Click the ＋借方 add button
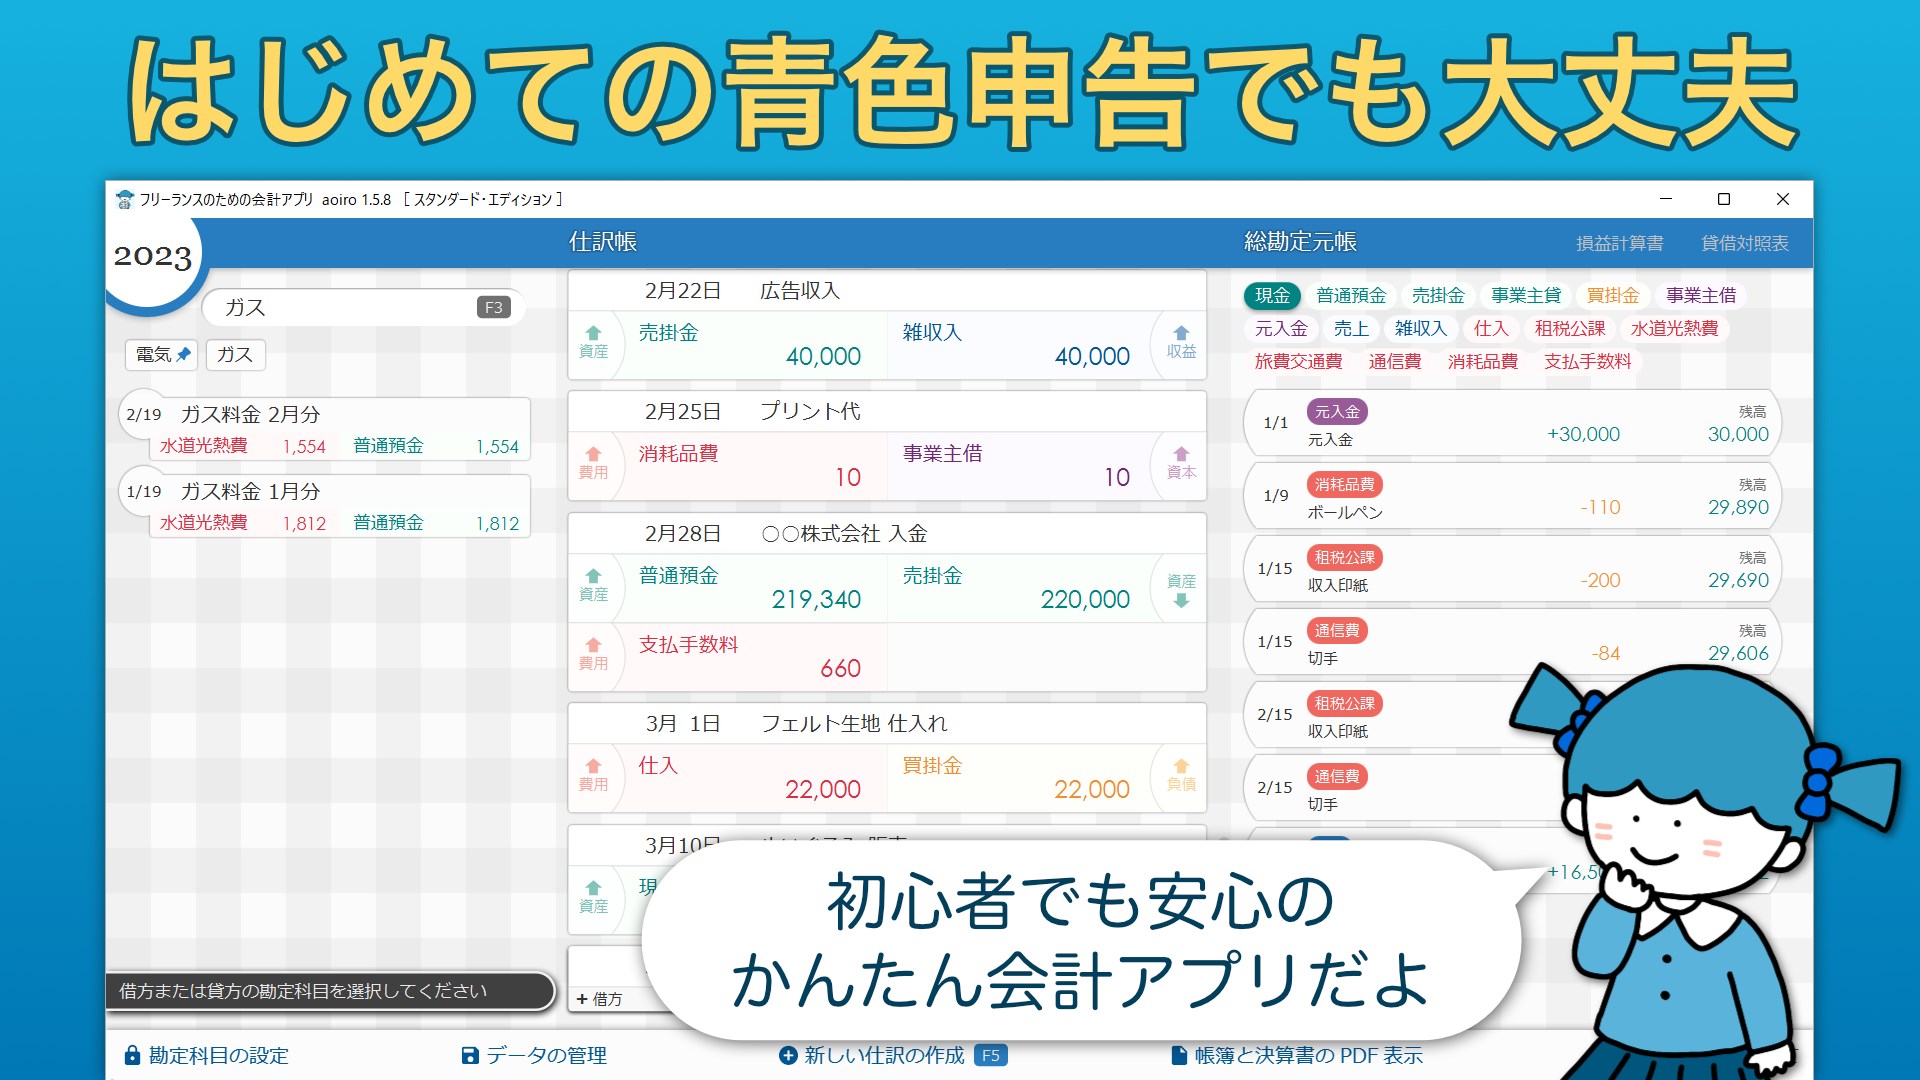 [x=600, y=998]
